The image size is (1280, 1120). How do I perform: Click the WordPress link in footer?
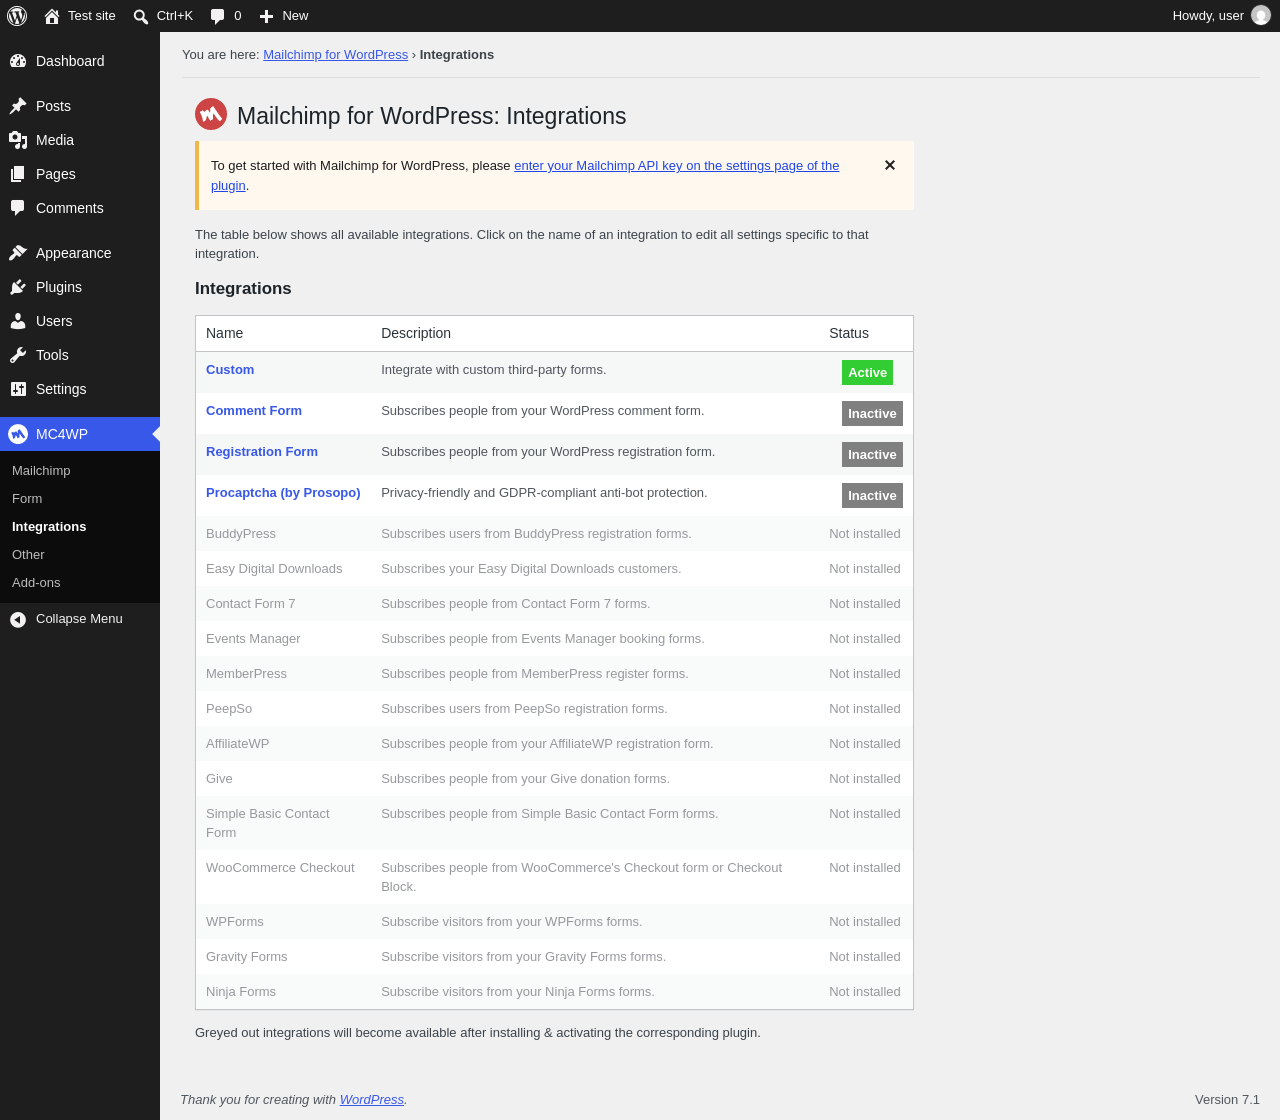point(371,1100)
